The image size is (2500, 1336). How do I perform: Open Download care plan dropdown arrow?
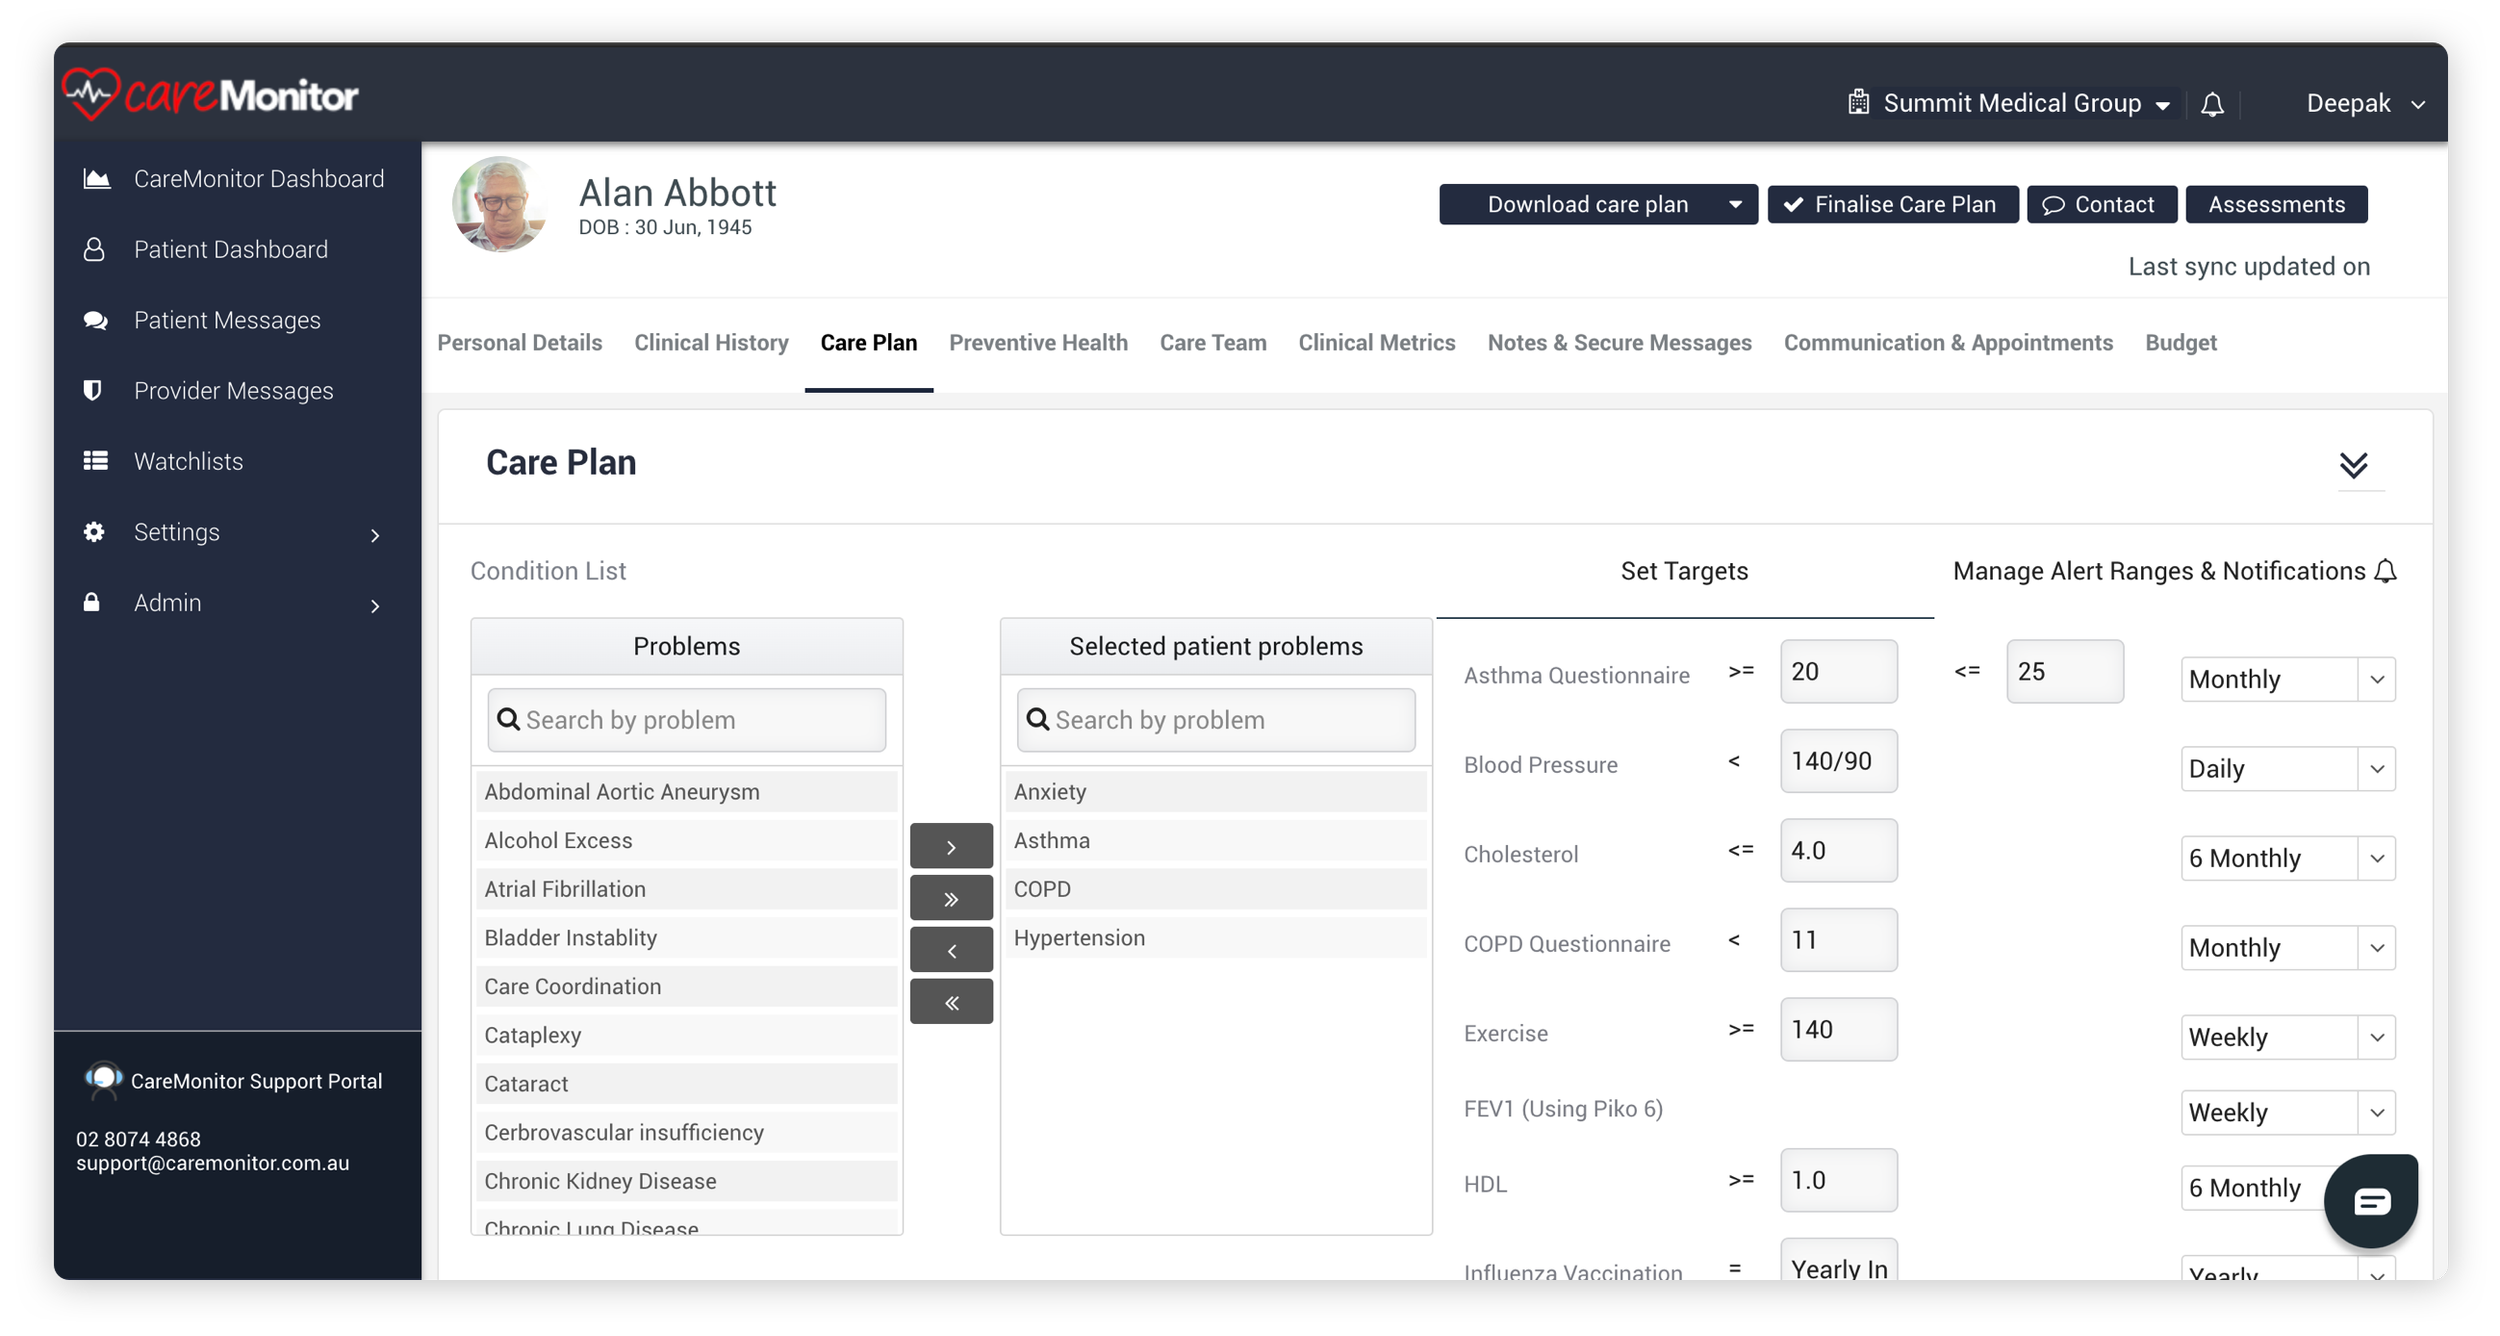point(1735,204)
